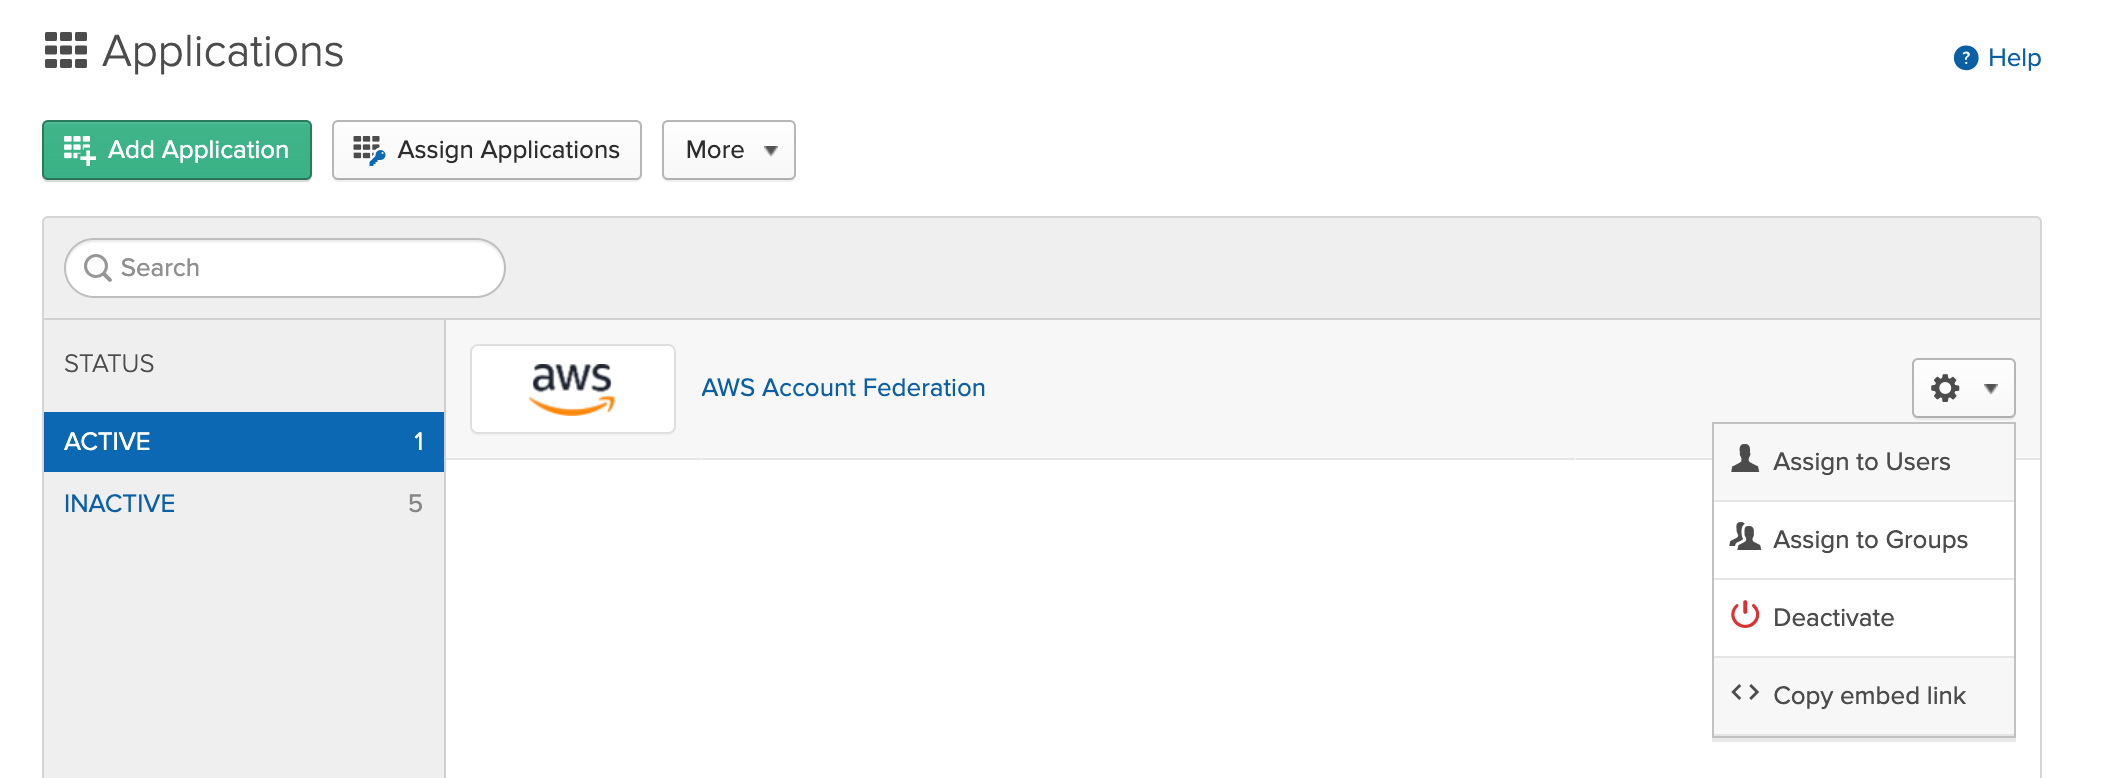Focus the Search applications field
Screen dimensions: 2116x778
point(300,268)
